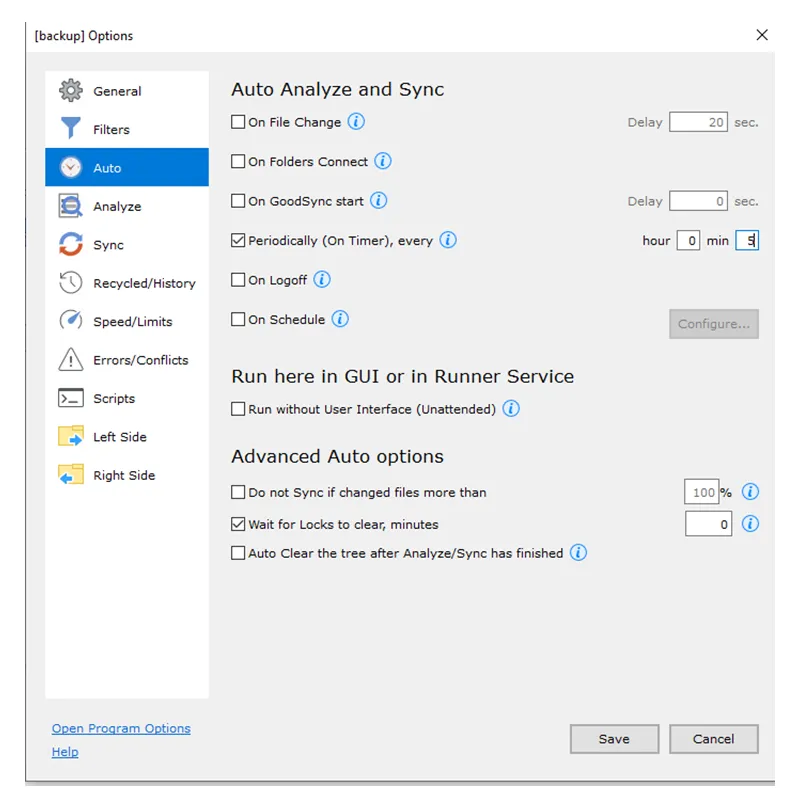This screenshot has width=801, height=807.
Task: Click the timer min input field
Action: coord(747,240)
